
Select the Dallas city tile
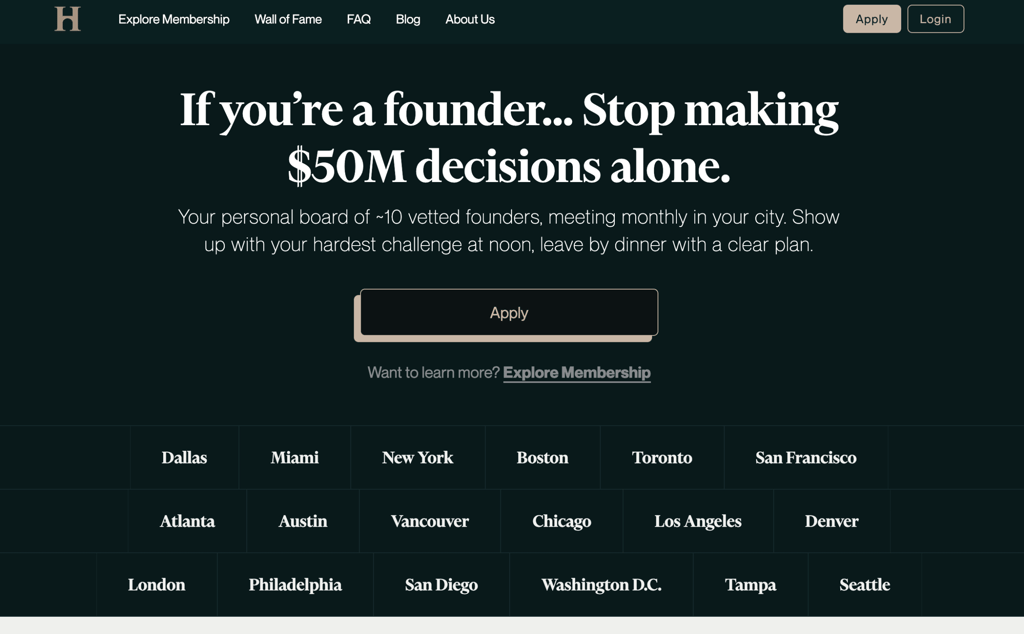coord(184,457)
